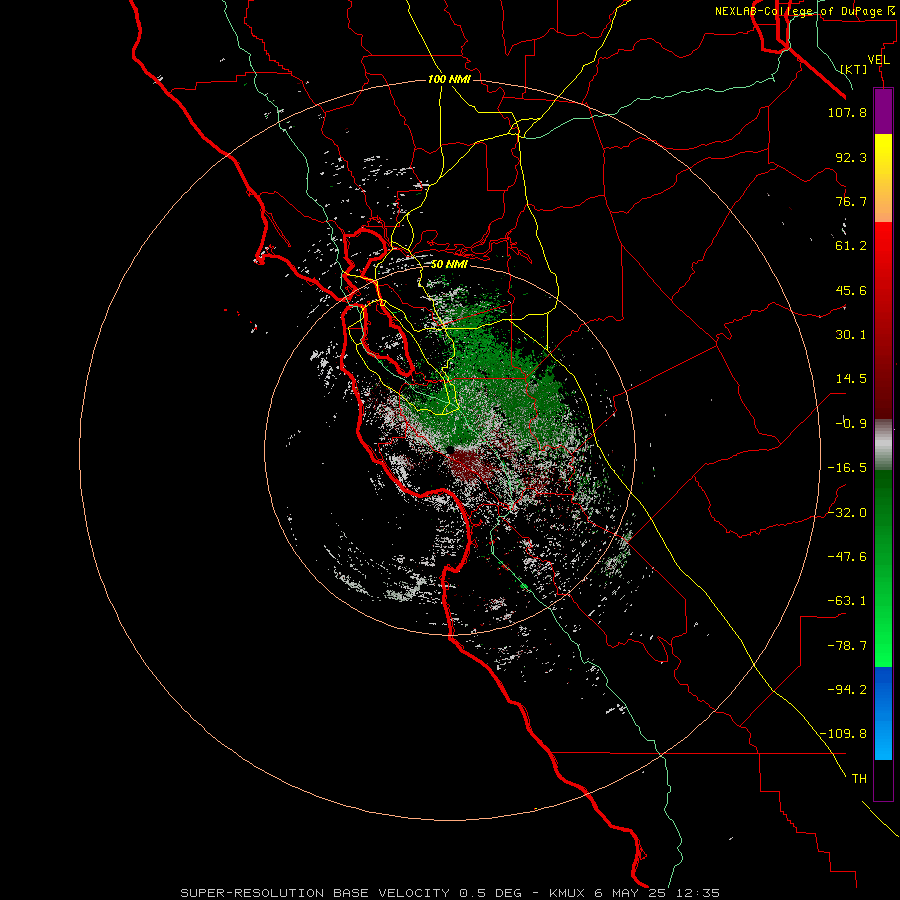Click the NEXLAB-College of DuPage credit text
The image size is (900, 900).
(x=806, y=11)
